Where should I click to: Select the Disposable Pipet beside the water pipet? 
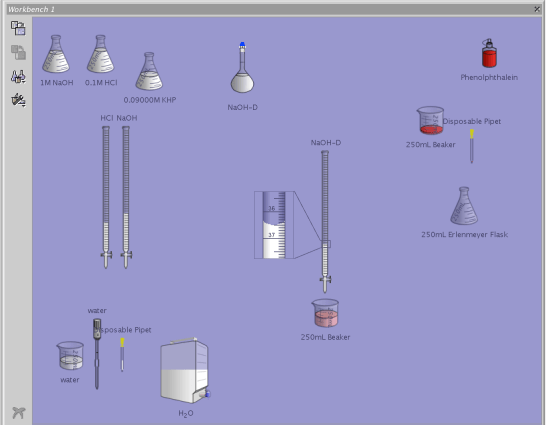(122, 355)
